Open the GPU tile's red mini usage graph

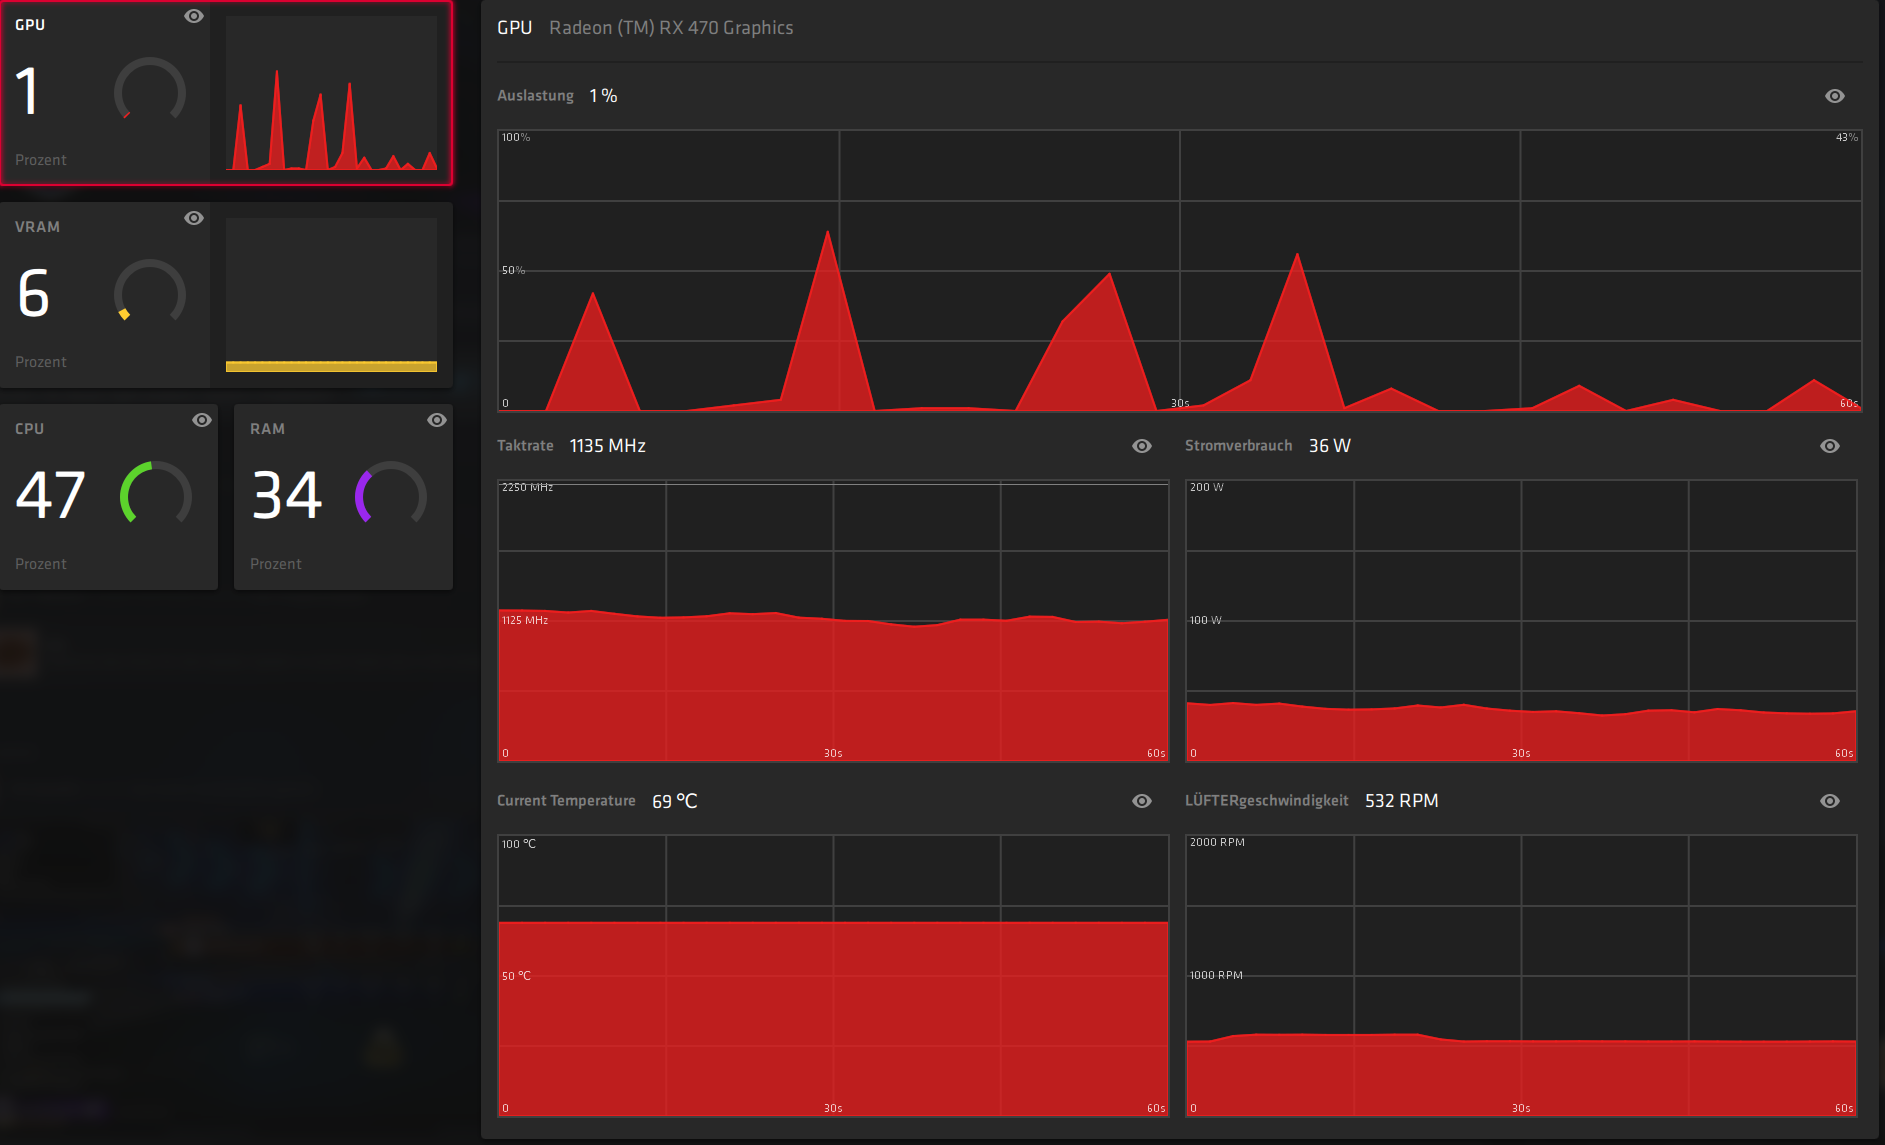pyautogui.click(x=331, y=93)
